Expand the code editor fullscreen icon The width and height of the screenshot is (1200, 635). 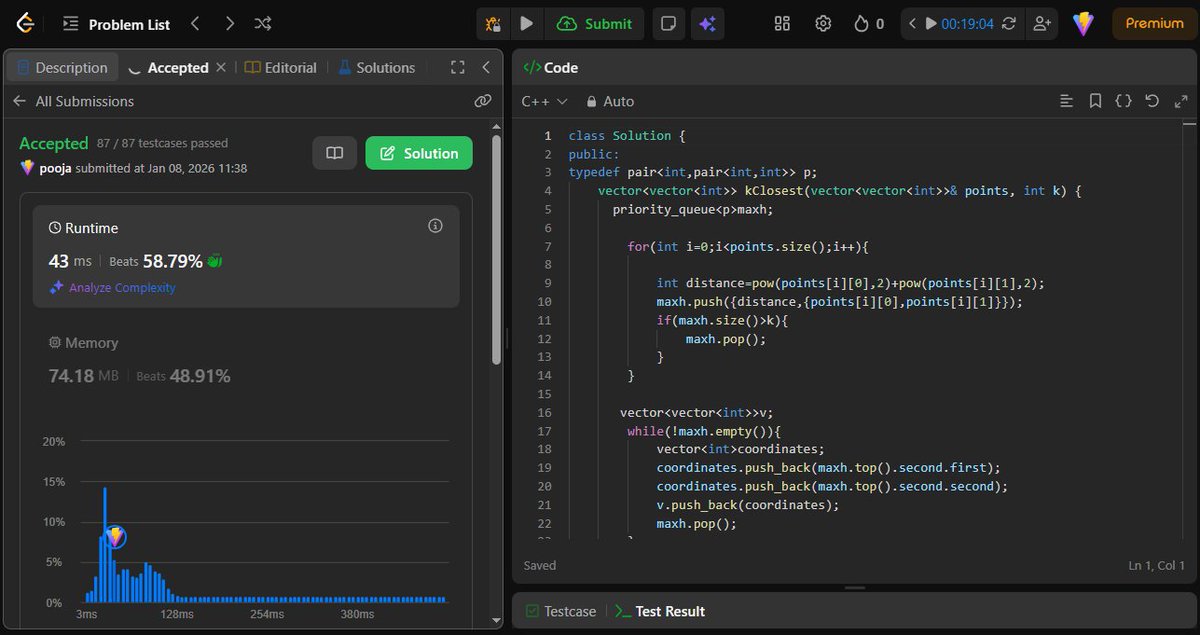click(1181, 101)
